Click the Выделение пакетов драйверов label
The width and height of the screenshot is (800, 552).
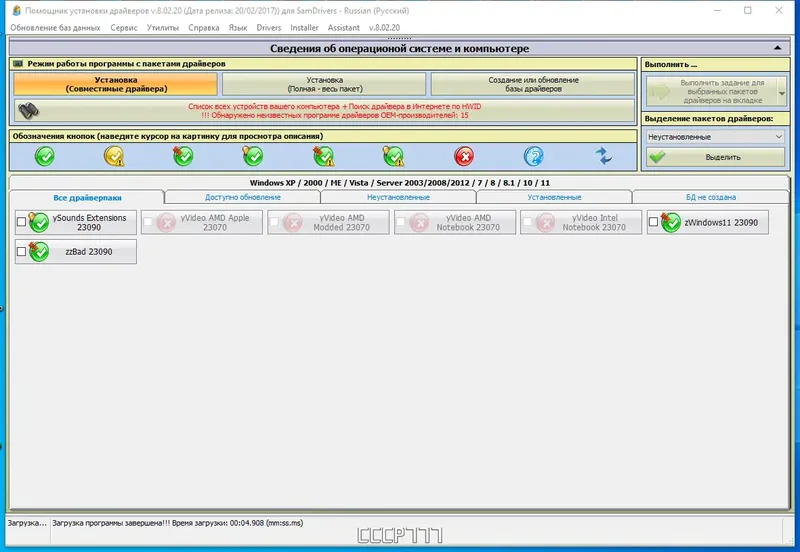point(709,118)
